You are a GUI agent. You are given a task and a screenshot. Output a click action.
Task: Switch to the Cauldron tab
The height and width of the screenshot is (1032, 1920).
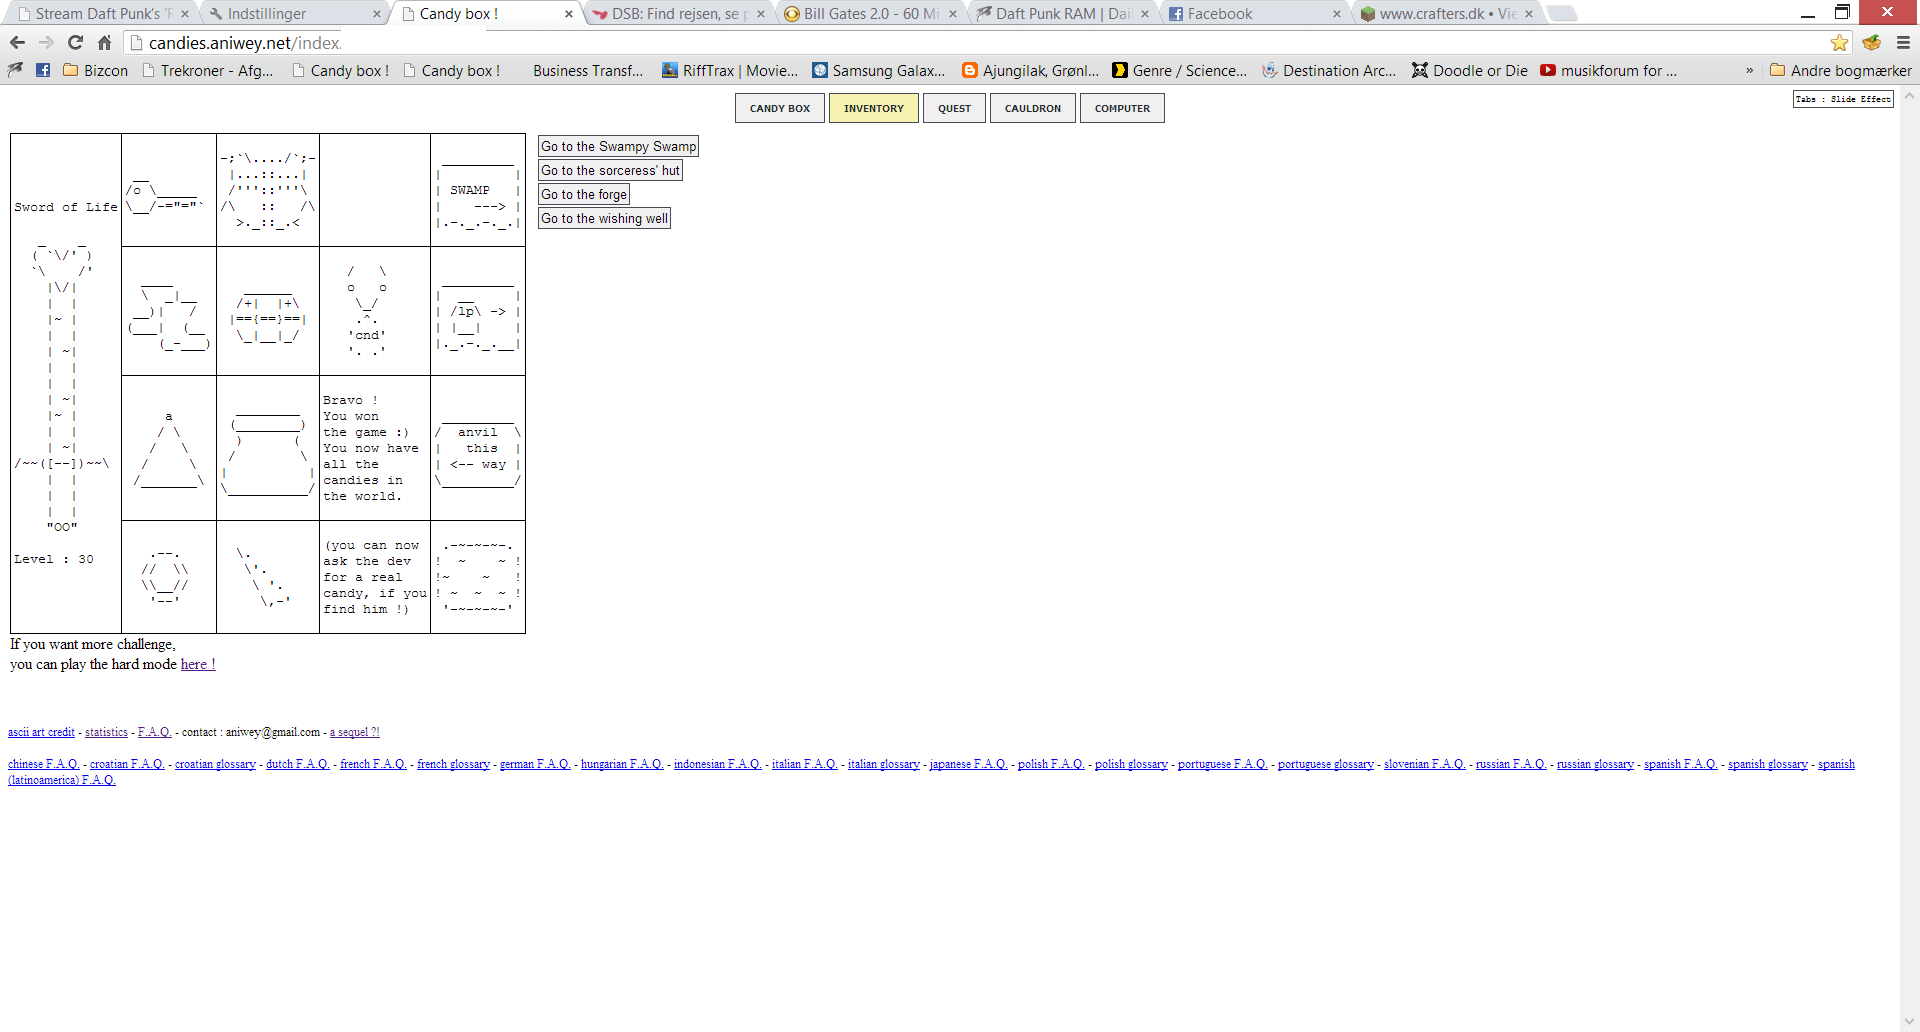point(1032,108)
